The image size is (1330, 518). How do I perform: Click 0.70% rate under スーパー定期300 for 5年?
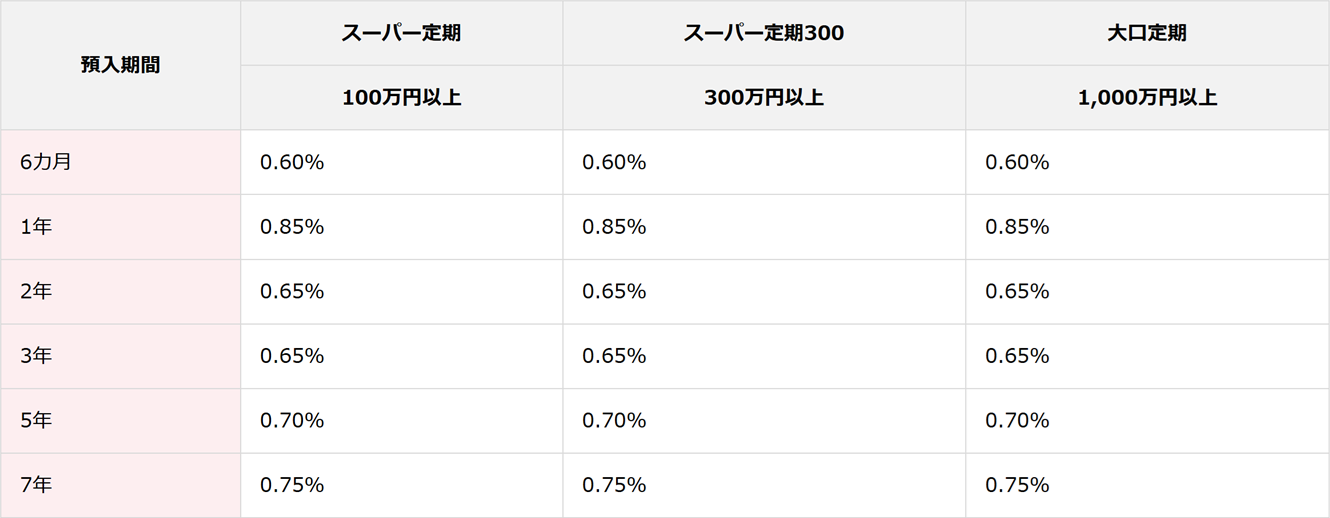614,421
